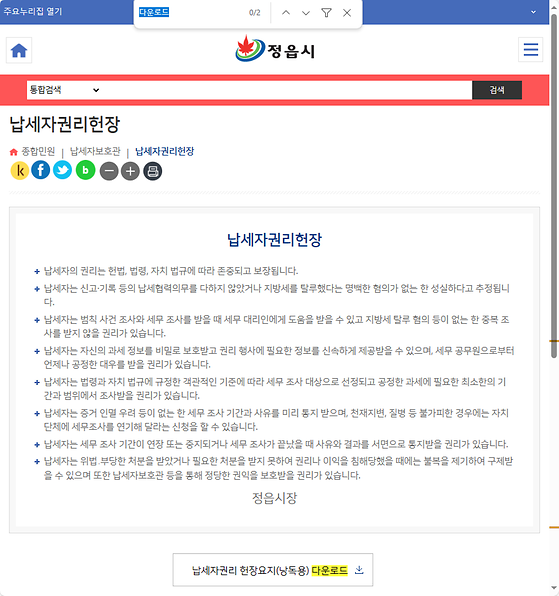Click the find-in-page text field
This screenshot has height=596, width=559.
(190, 13)
